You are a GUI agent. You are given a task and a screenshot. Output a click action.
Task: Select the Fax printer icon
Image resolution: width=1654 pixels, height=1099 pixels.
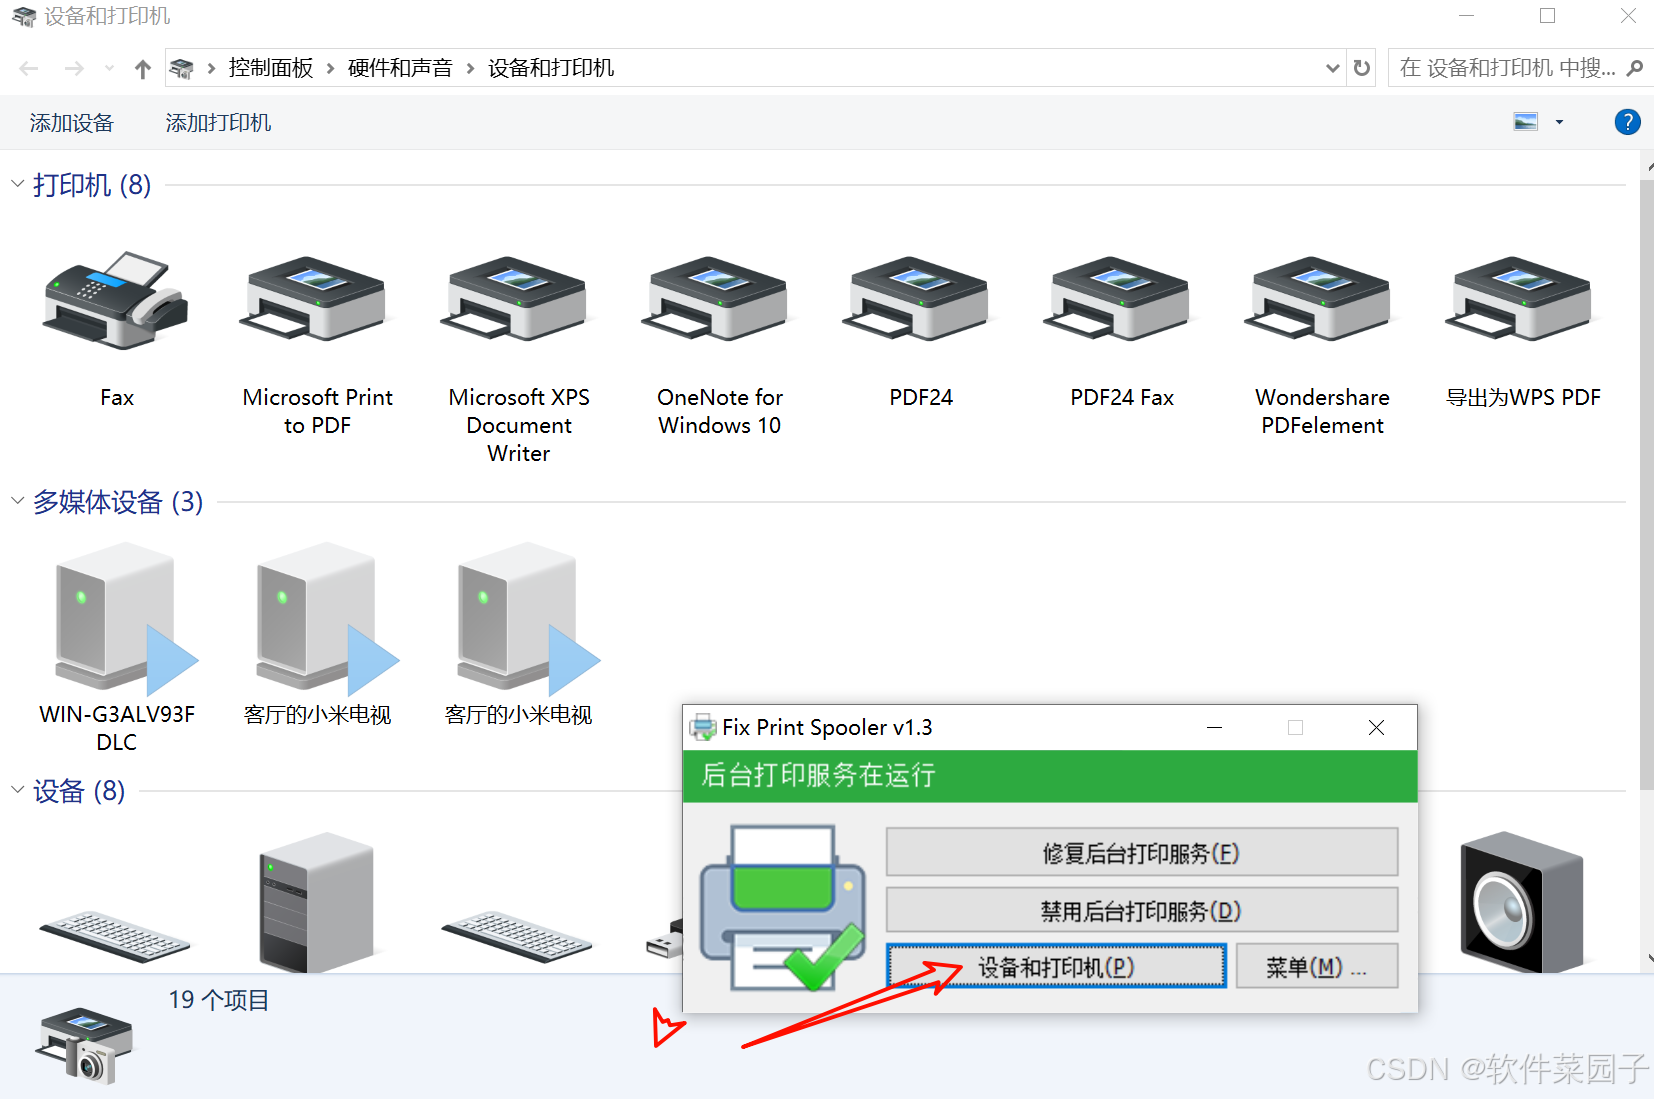point(116,300)
